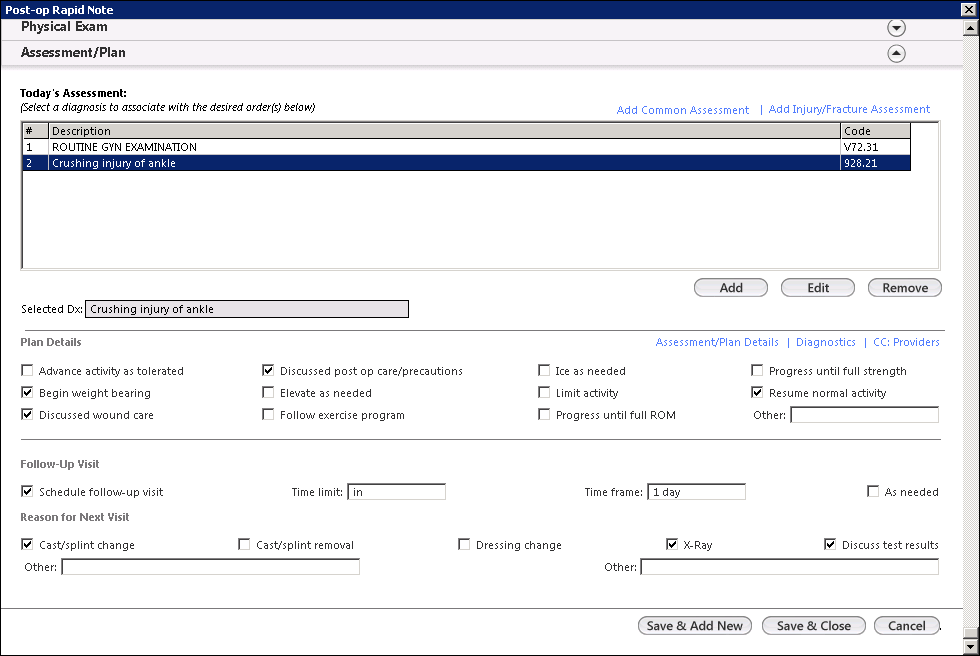Click the Edit assessment button
The width and height of the screenshot is (980, 656).
[x=818, y=288]
